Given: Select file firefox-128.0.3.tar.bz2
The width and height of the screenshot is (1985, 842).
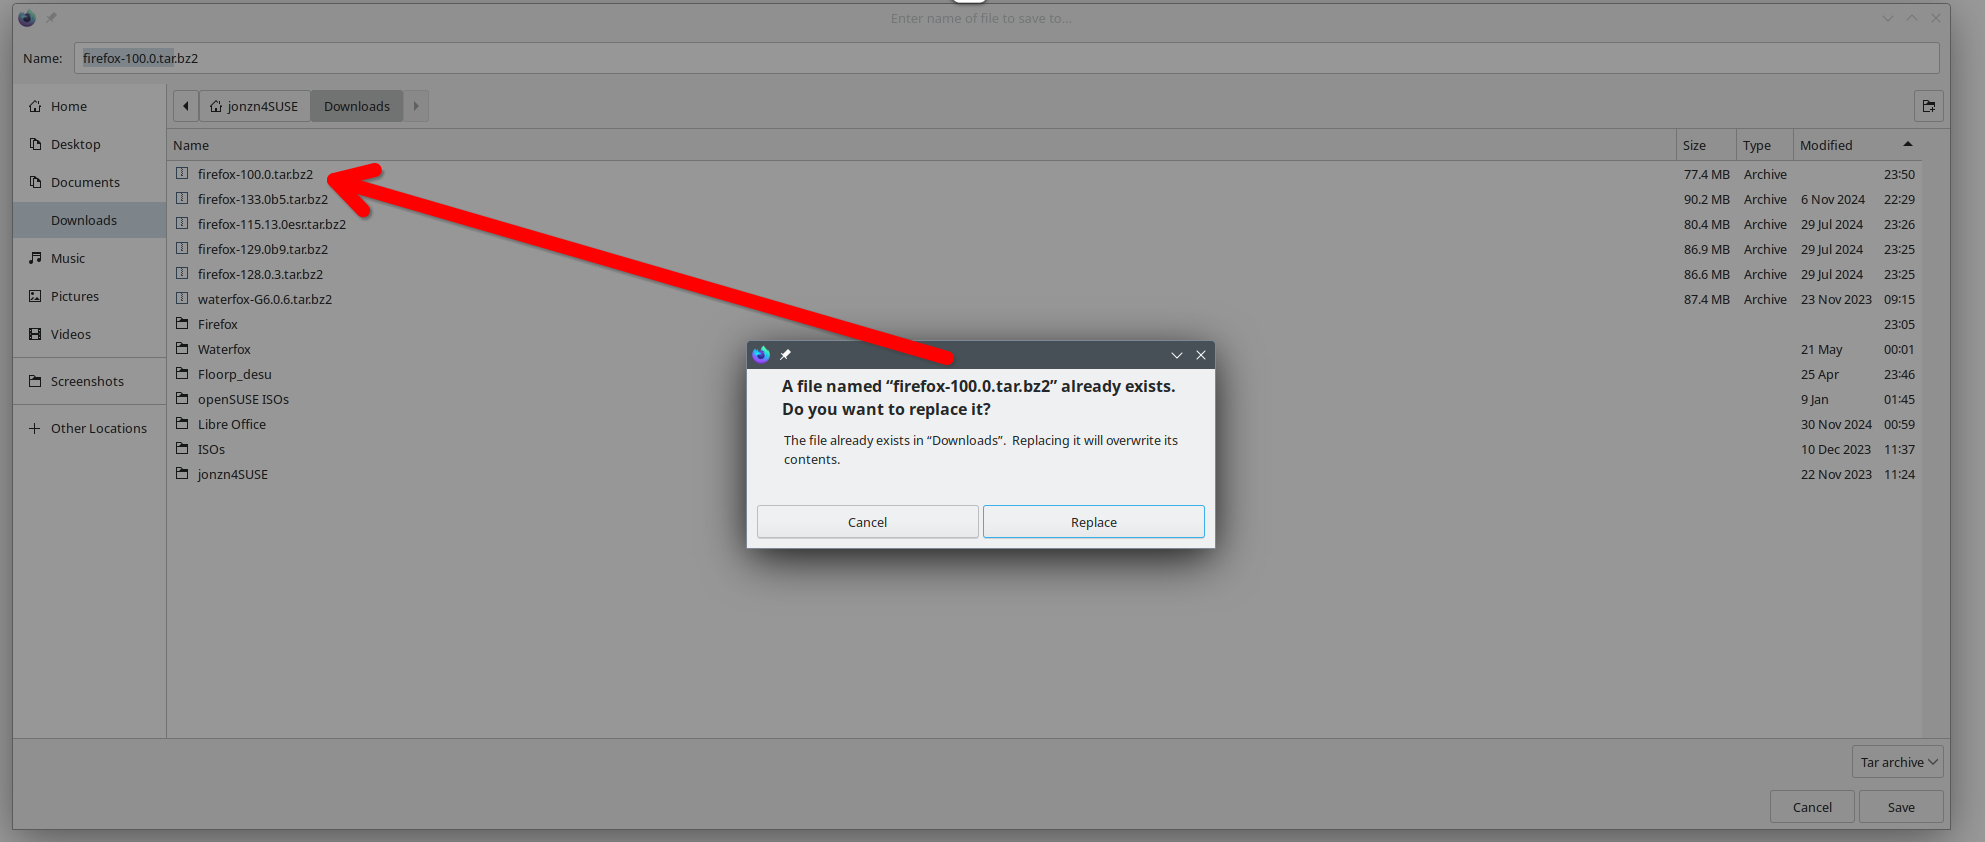Looking at the screenshot, I should point(1044,274).
